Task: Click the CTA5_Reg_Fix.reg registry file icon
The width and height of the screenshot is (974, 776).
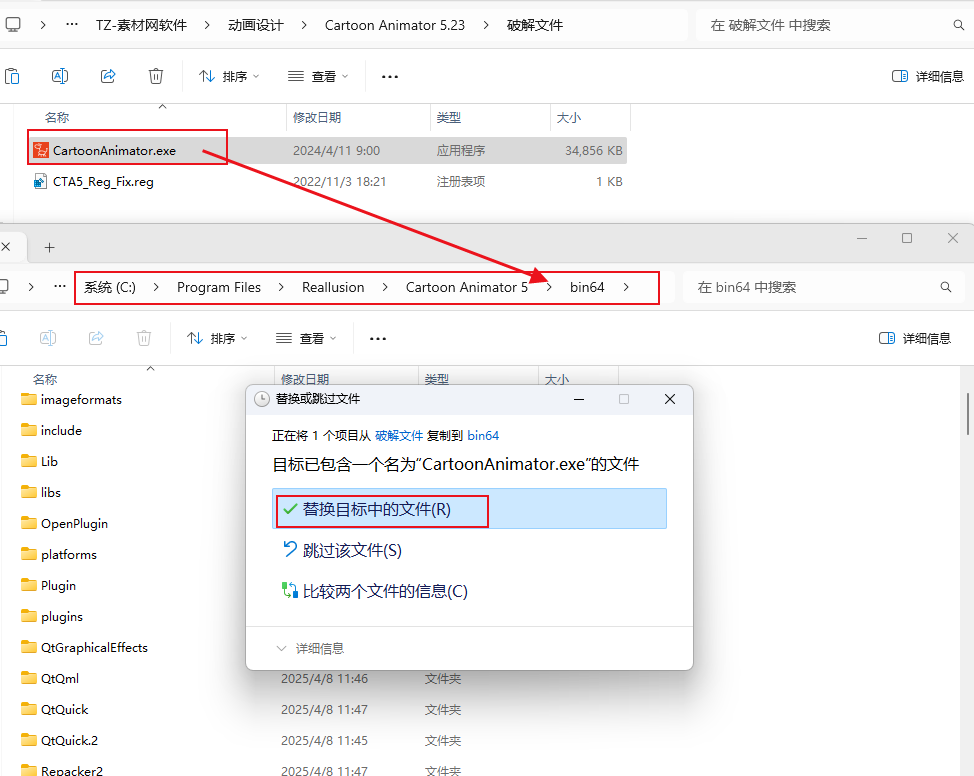Action: click(40, 181)
